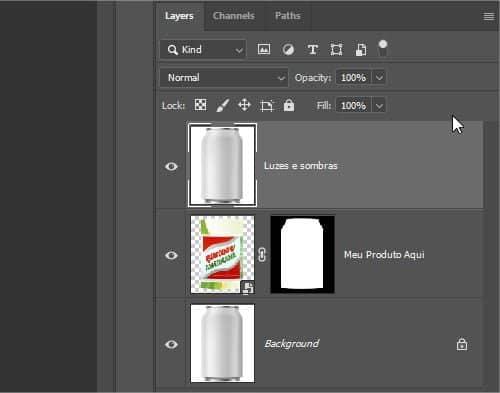Filter for adjustment layers icon
Image resolution: width=500 pixels, height=393 pixels.
(288, 50)
